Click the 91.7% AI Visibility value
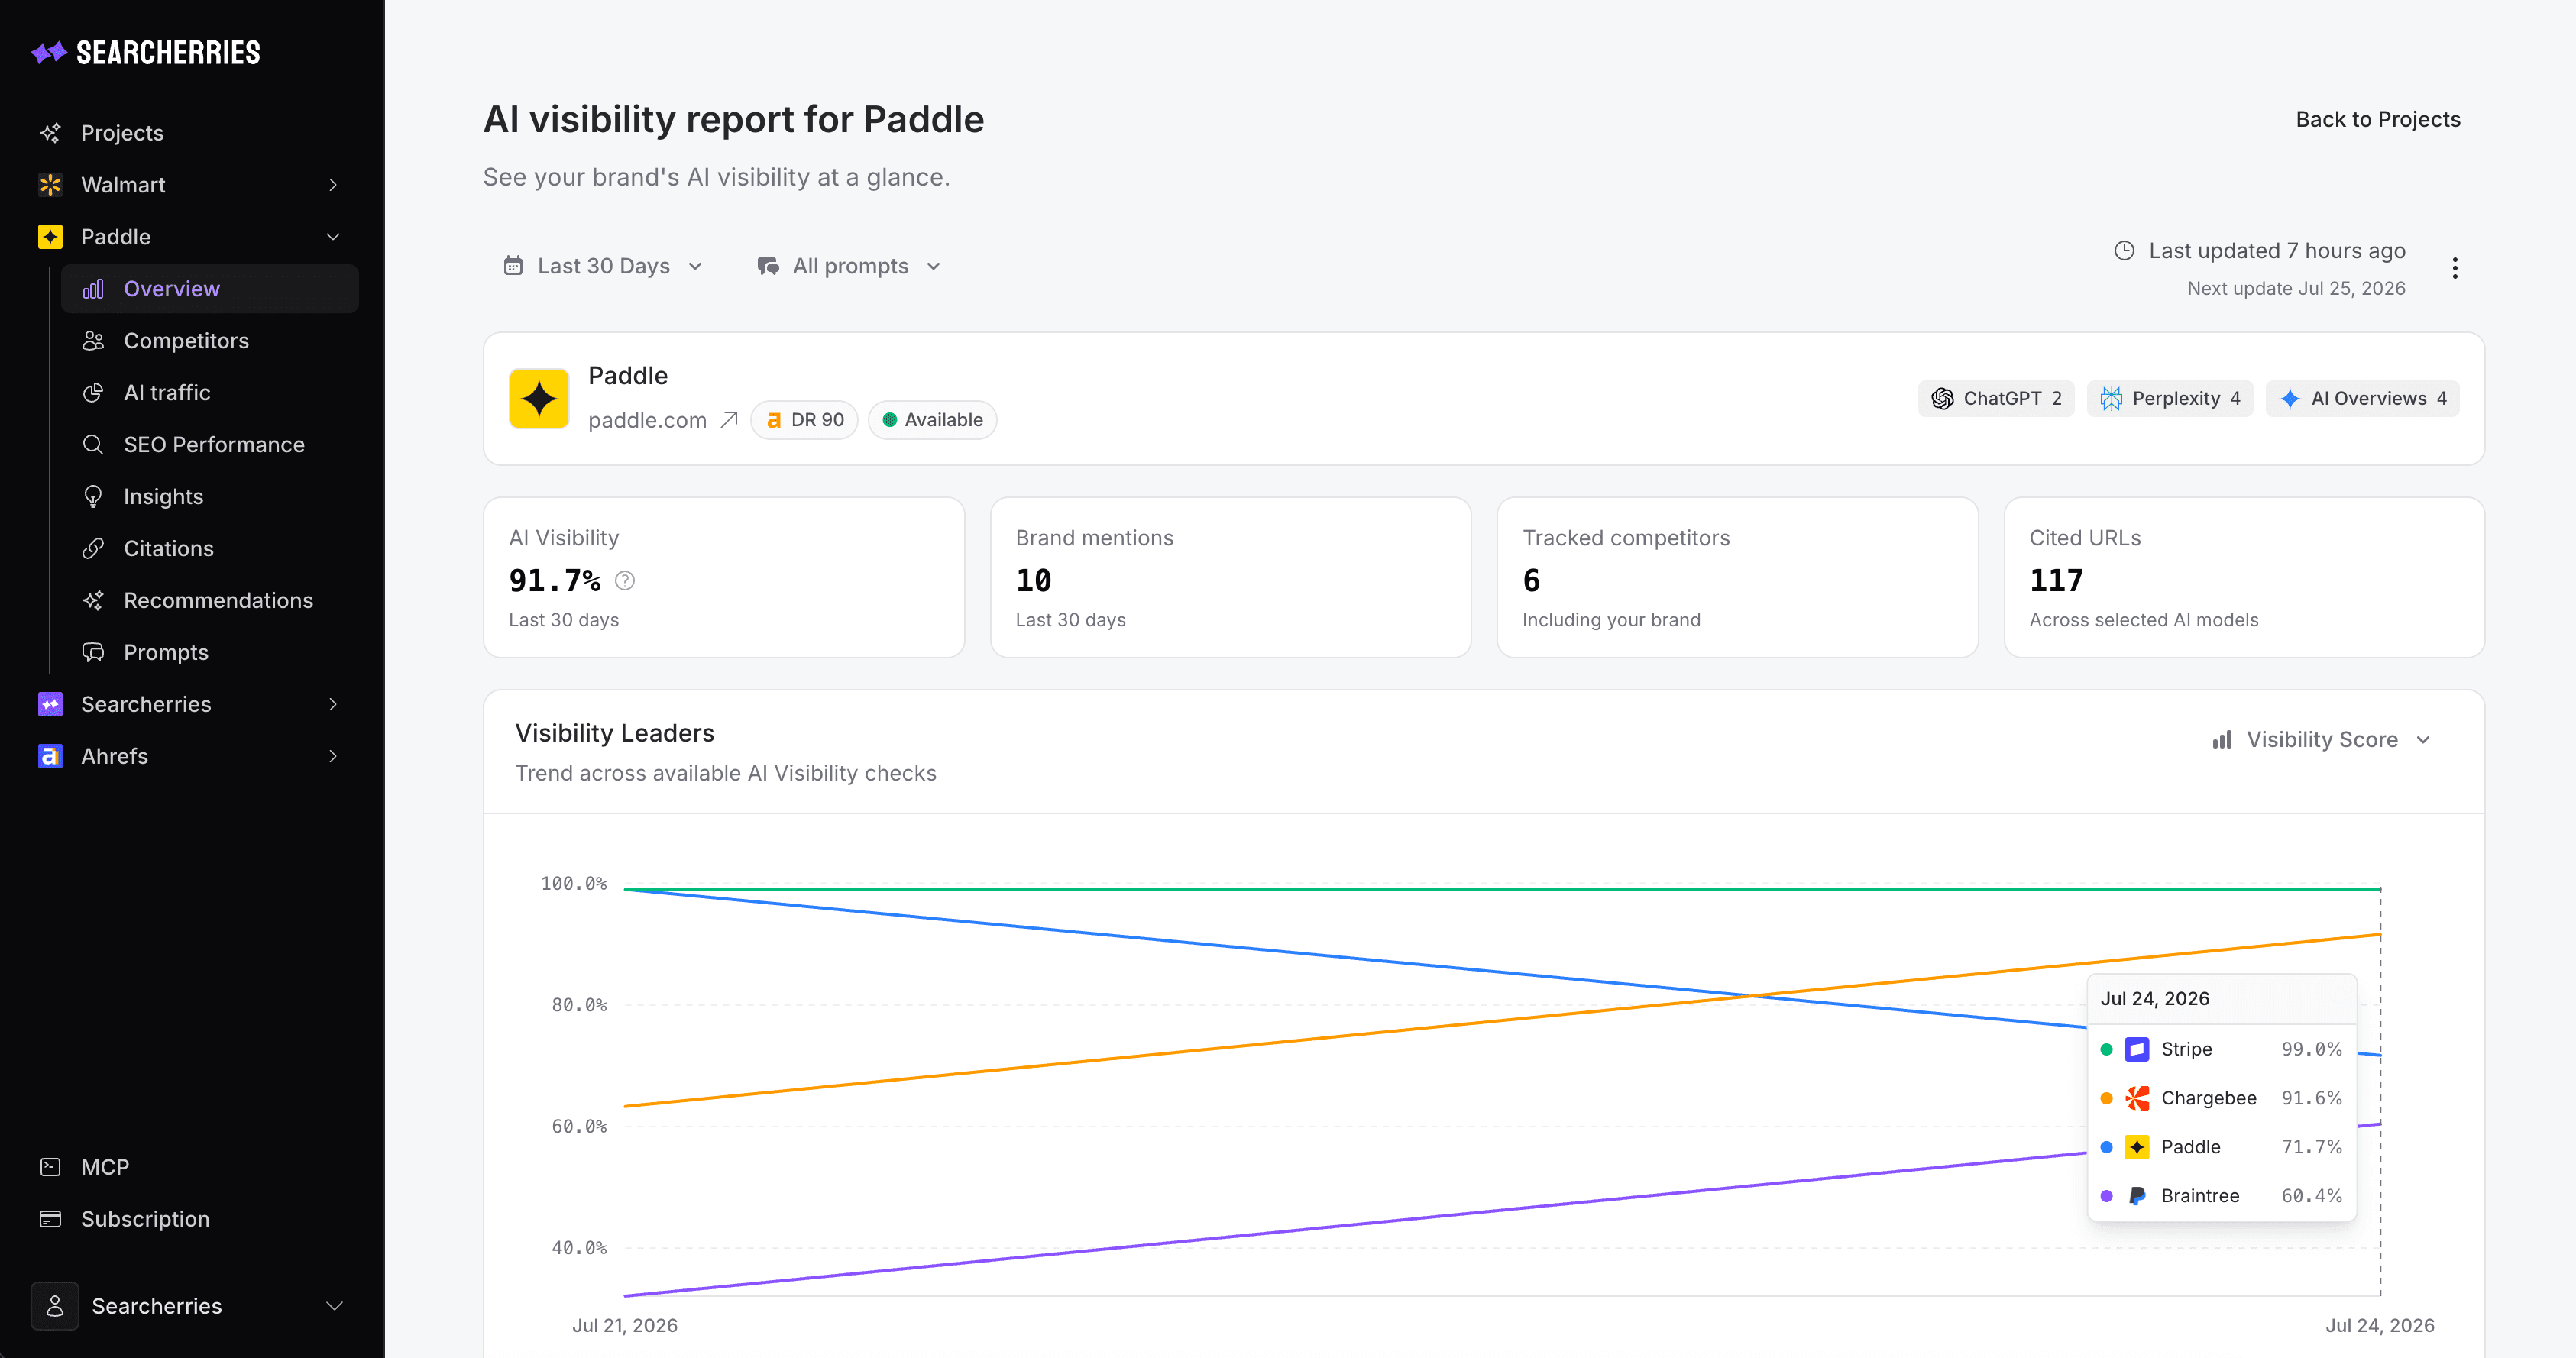Viewport: 2576px width, 1358px height. [555, 581]
